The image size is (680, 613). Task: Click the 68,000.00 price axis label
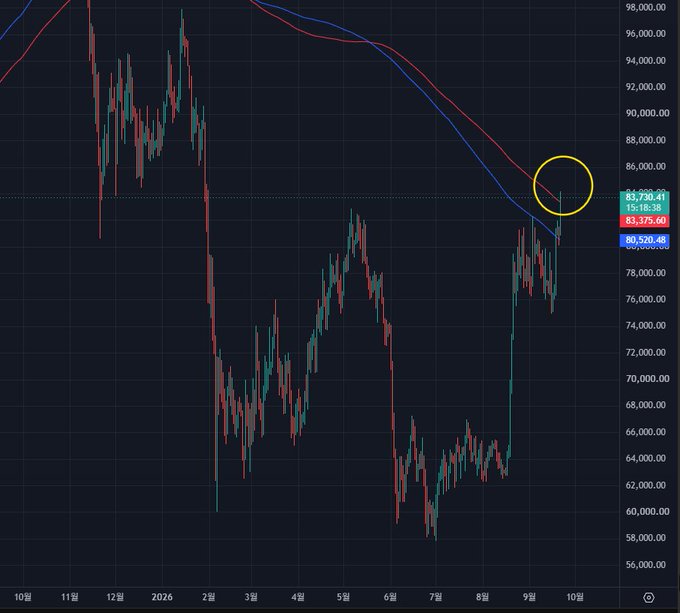click(x=645, y=405)
